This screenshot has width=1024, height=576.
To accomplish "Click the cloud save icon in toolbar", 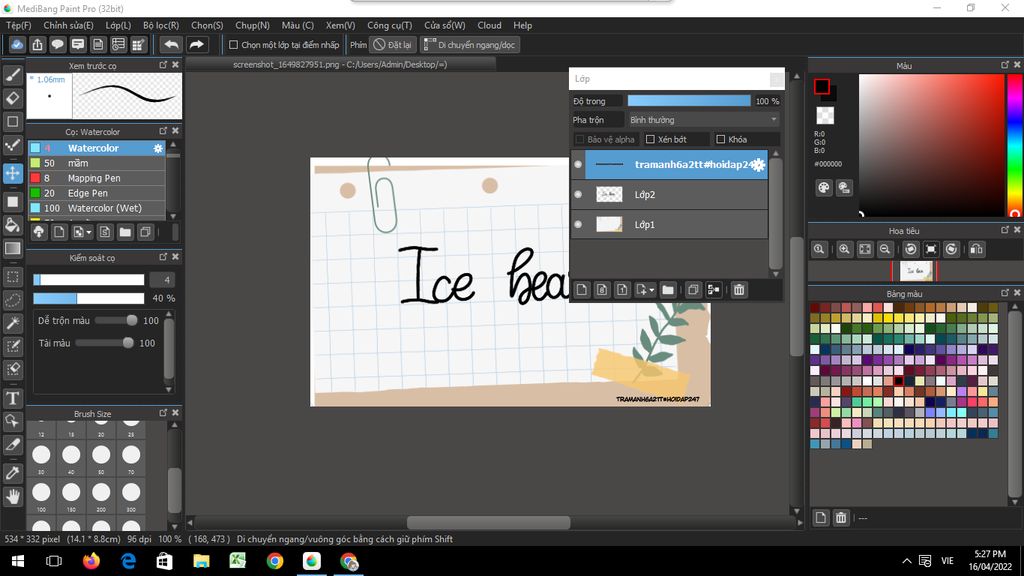I will pyautogui.click(x=17, y=44).
